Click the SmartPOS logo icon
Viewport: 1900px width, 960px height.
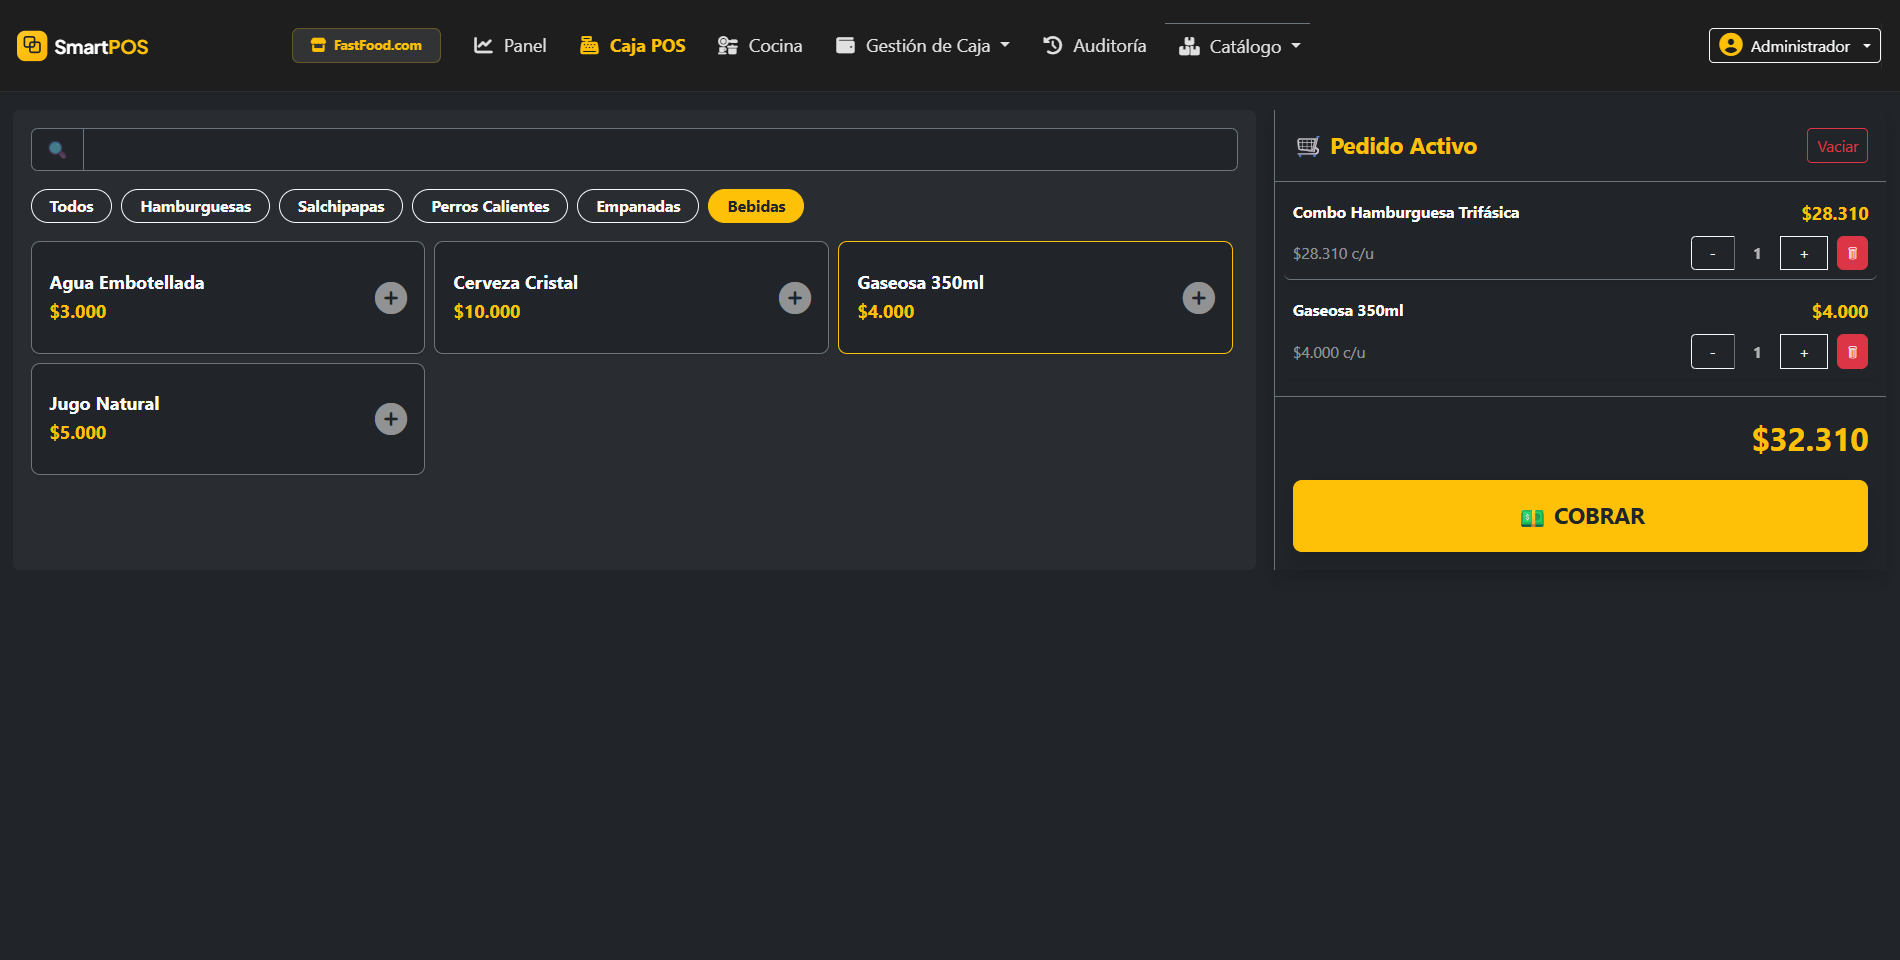point(32,46)
